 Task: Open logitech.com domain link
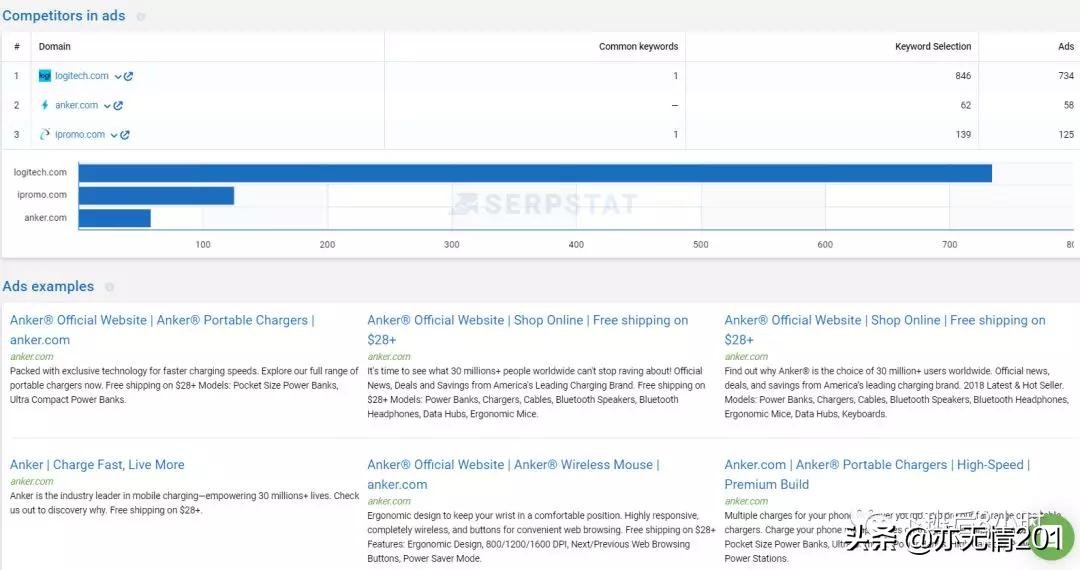81,76
